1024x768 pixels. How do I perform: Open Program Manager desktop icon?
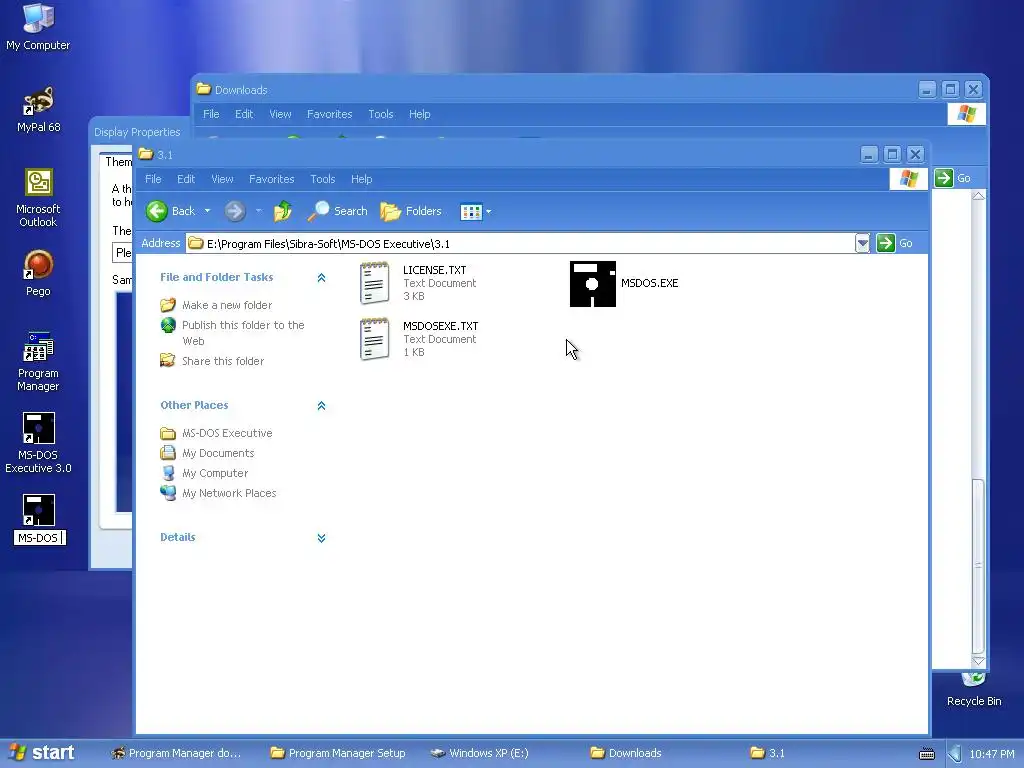[x=38, y=361]
